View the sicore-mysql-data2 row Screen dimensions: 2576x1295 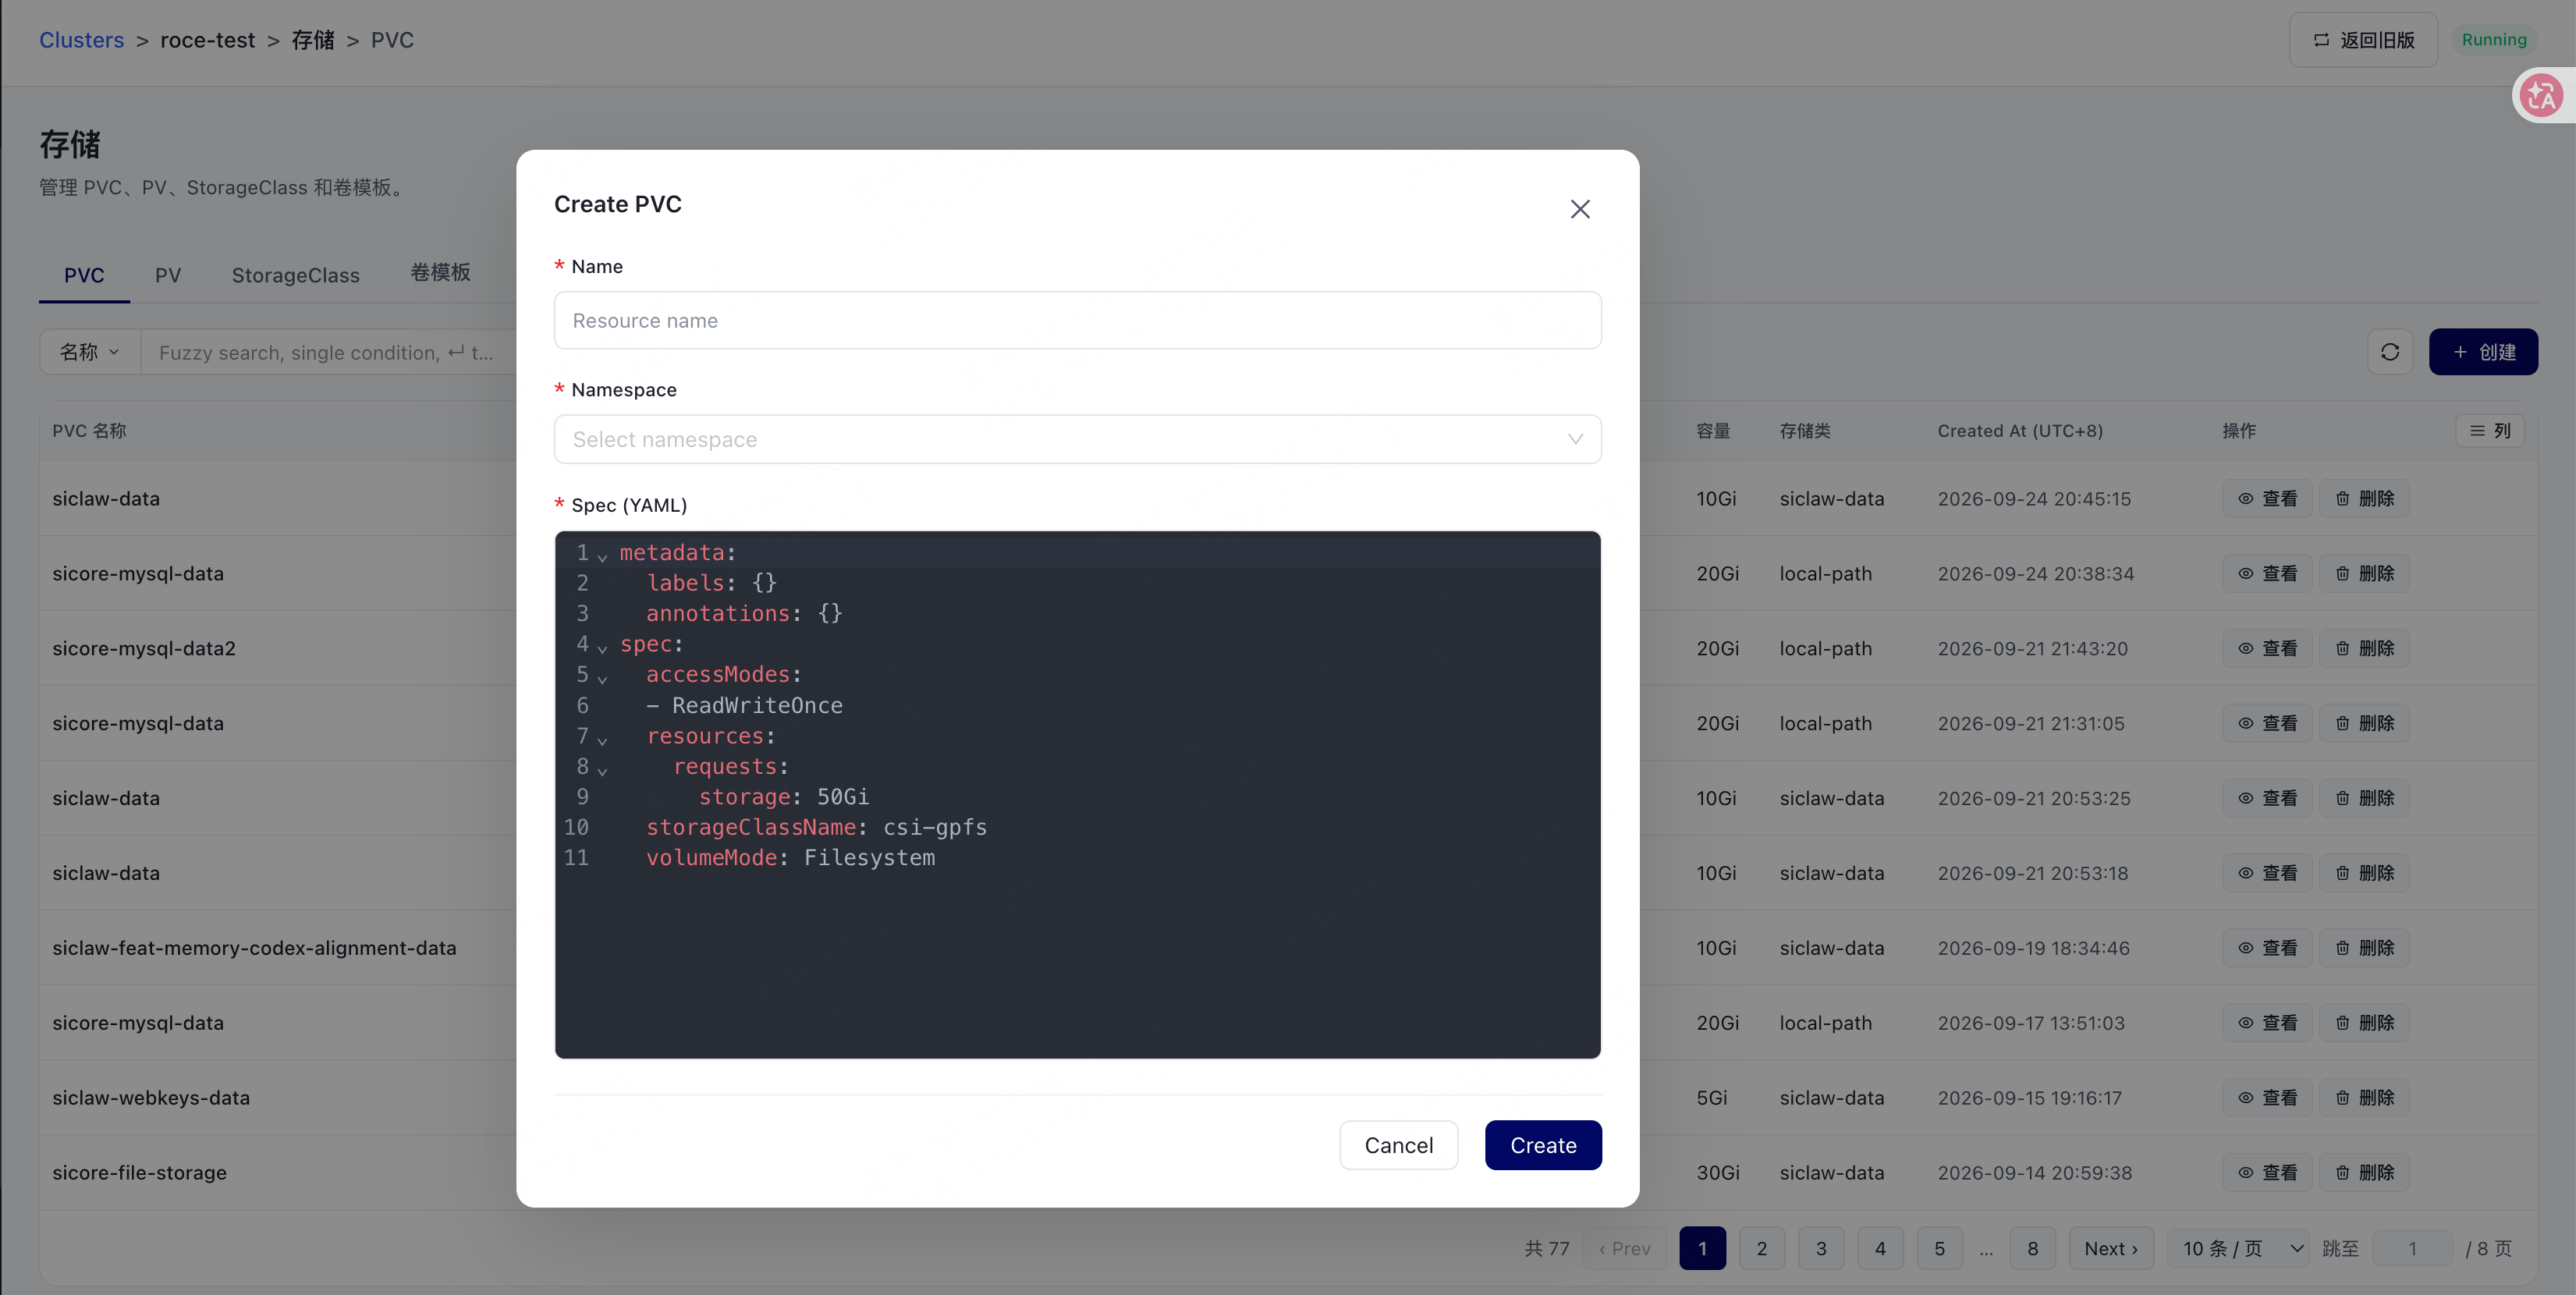click(2267, 648)
